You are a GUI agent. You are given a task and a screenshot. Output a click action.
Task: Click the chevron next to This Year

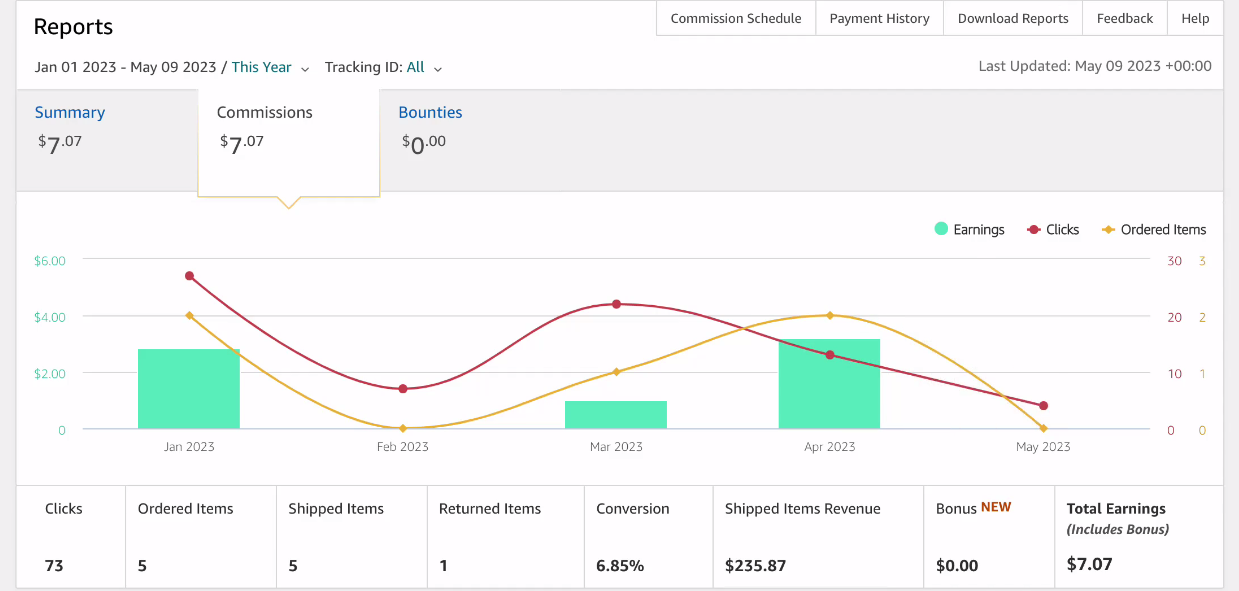point(305,69)
